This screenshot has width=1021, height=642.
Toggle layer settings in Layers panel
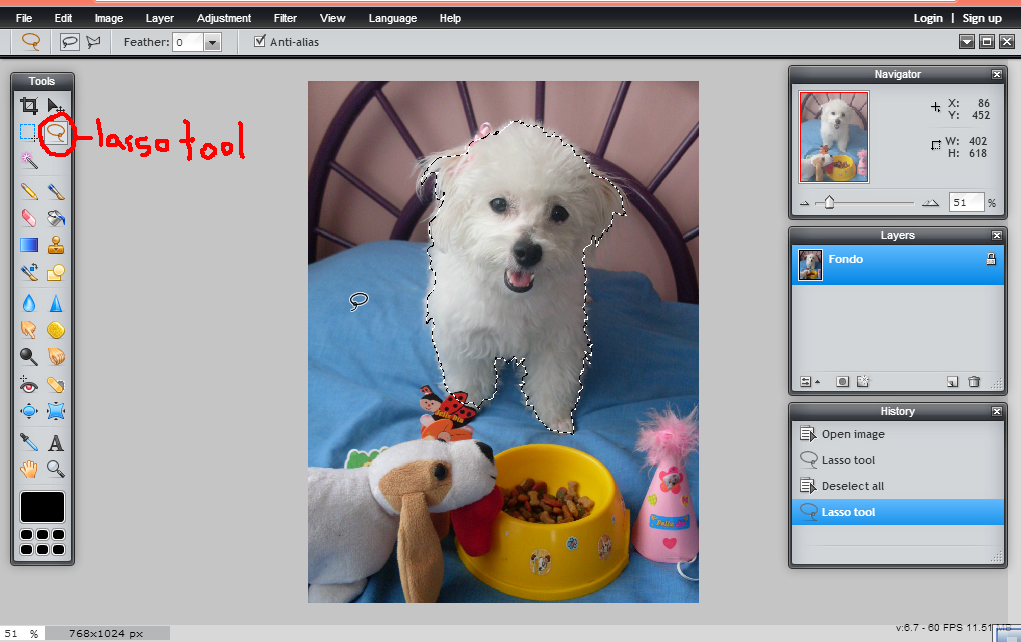point(809,382)
